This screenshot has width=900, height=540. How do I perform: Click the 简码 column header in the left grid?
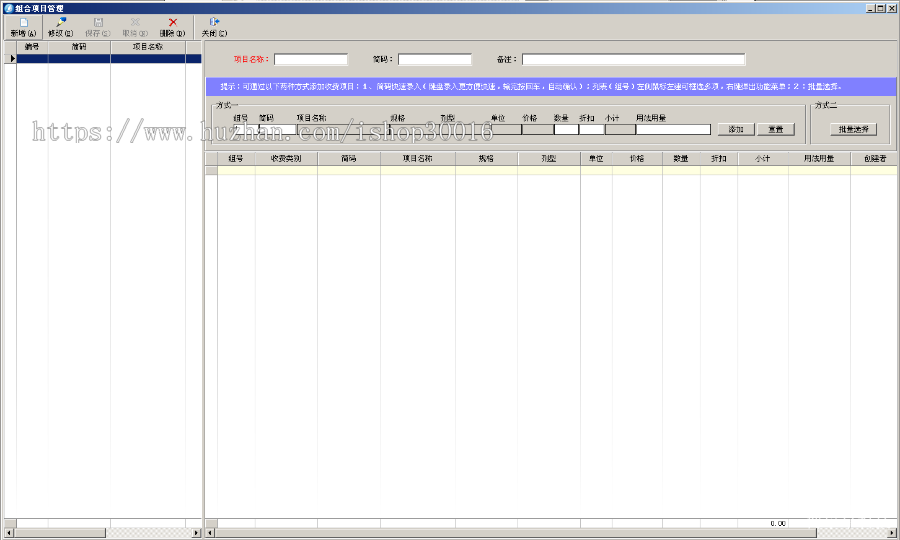(79, 46)
